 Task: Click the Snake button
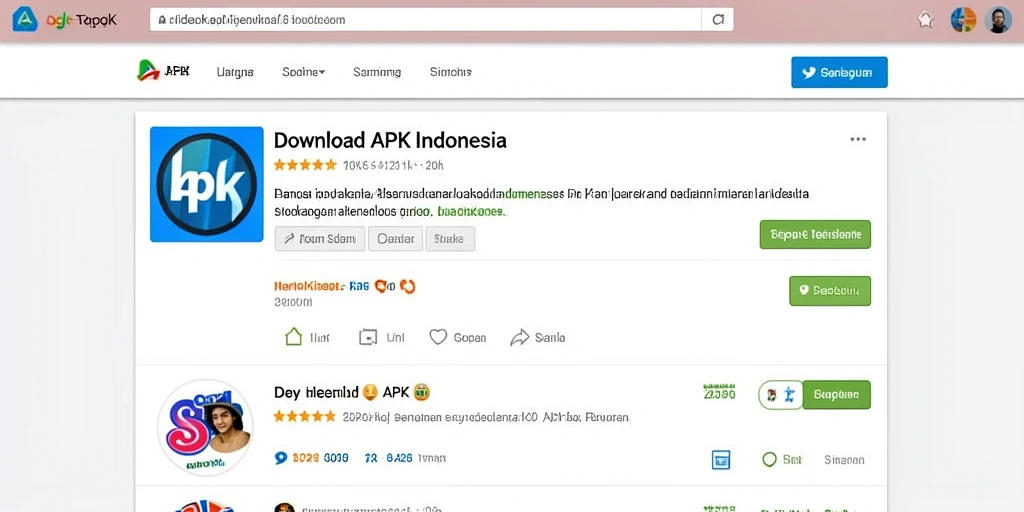click(x=450, y=238)
